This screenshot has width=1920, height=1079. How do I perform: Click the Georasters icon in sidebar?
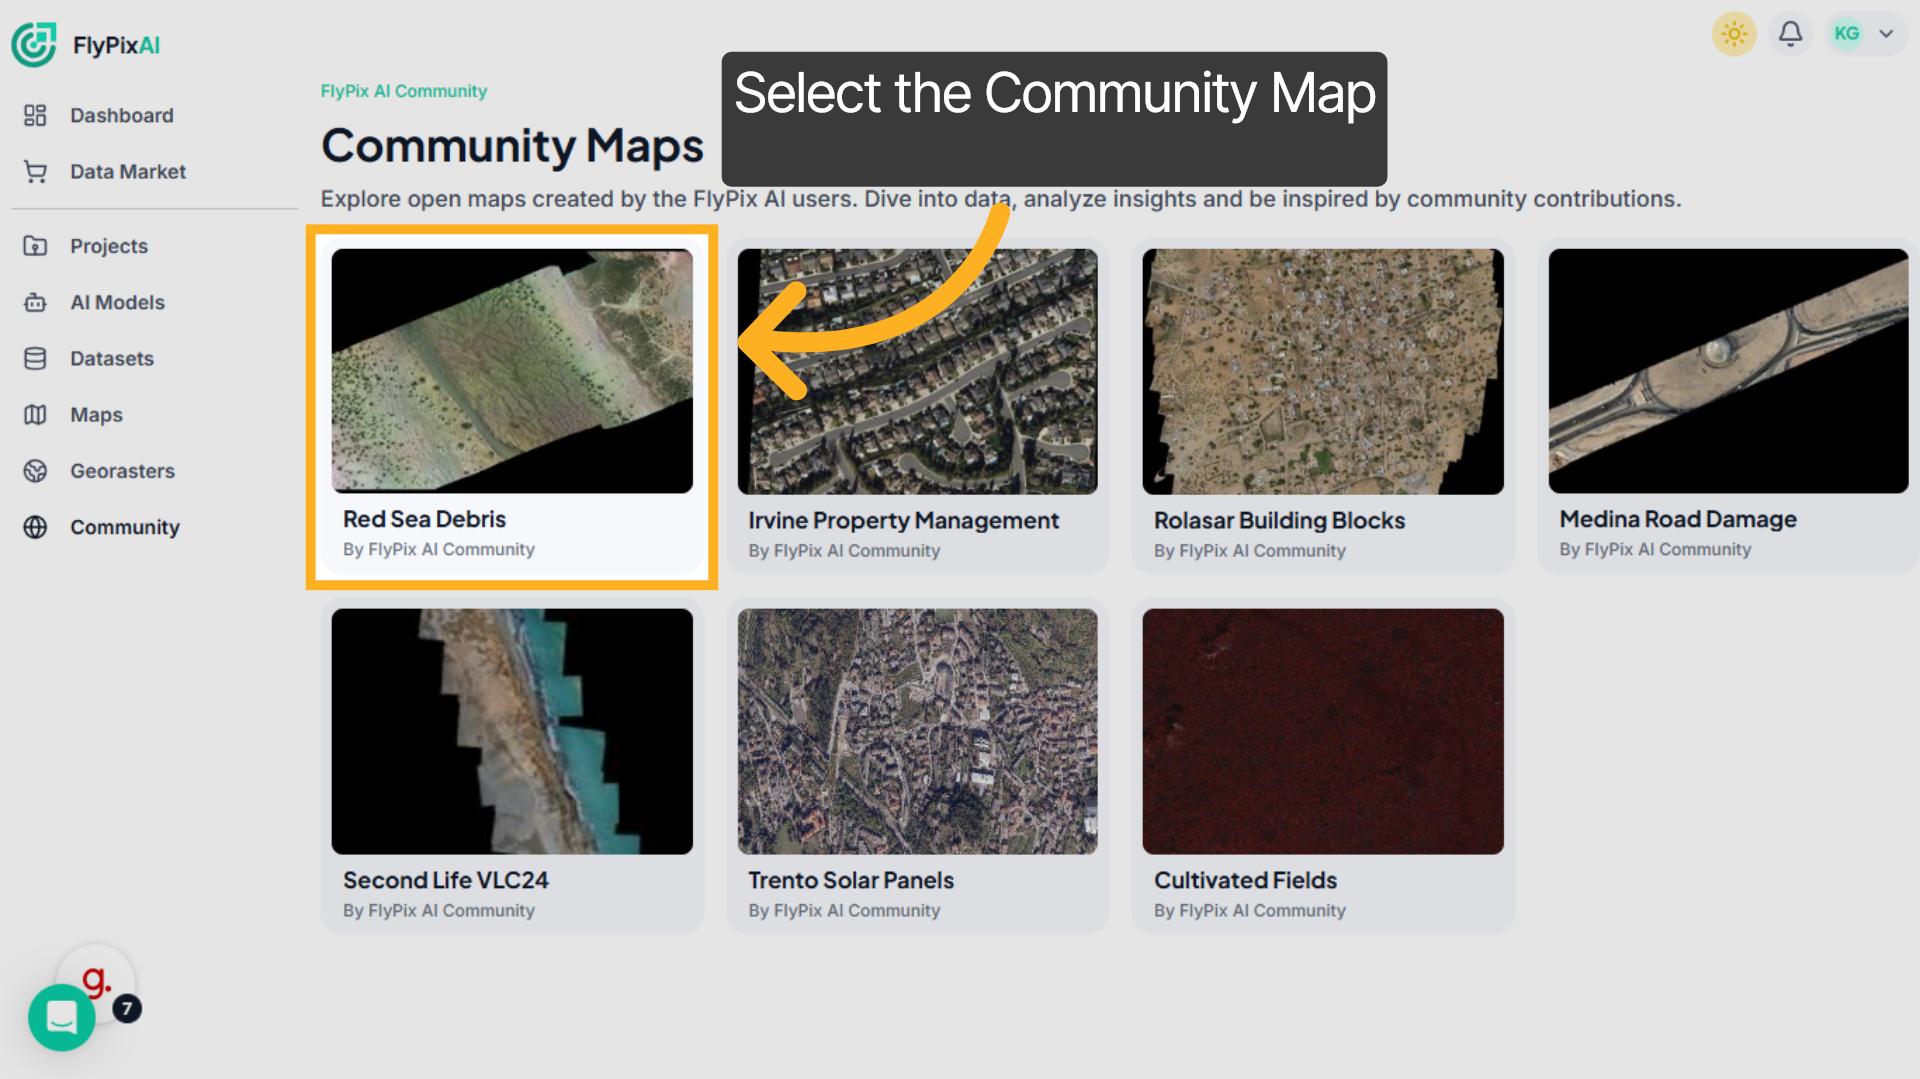(x=35, y=471)
